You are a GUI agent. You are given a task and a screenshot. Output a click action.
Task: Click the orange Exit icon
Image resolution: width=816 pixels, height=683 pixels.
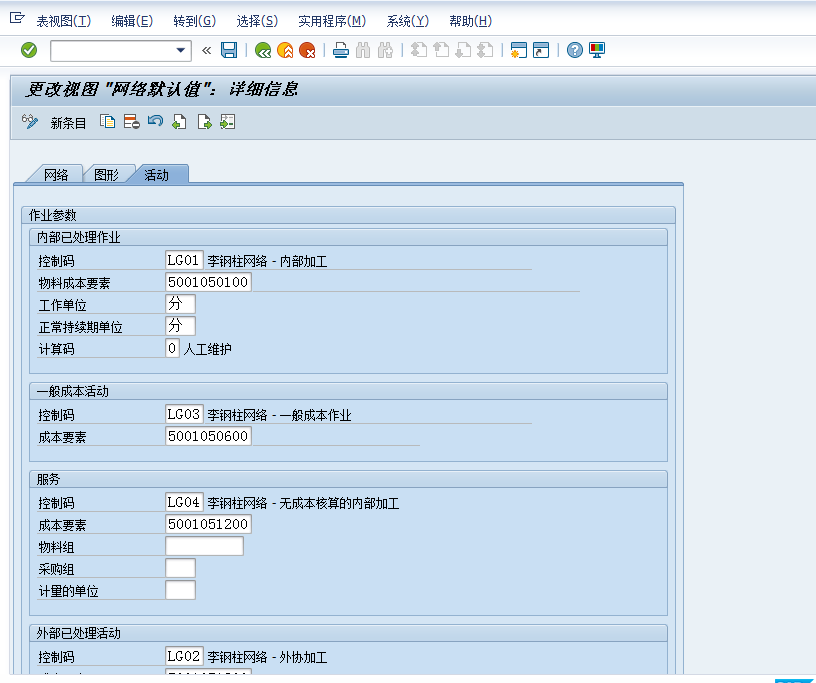[x=285, y=50]
